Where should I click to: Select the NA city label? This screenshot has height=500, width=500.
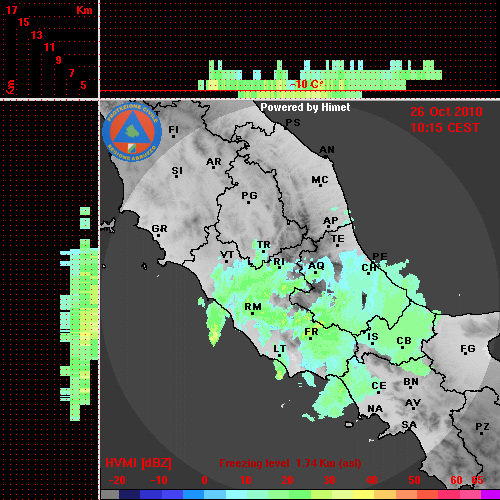375,409
